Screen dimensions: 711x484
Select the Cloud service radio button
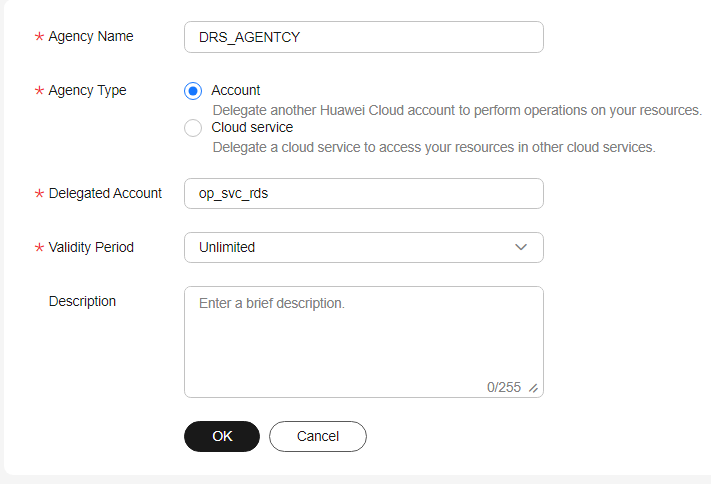pos(193,128)
